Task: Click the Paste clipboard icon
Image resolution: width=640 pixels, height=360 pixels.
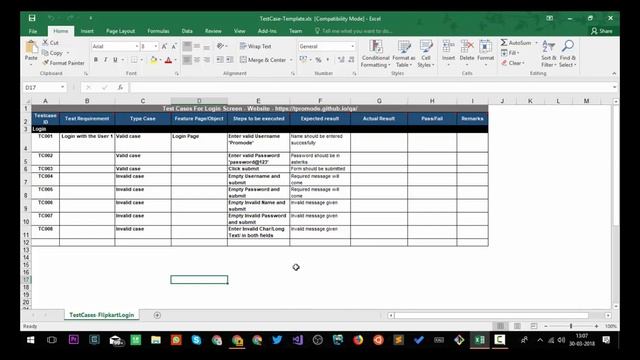Action: coord(31,47)
